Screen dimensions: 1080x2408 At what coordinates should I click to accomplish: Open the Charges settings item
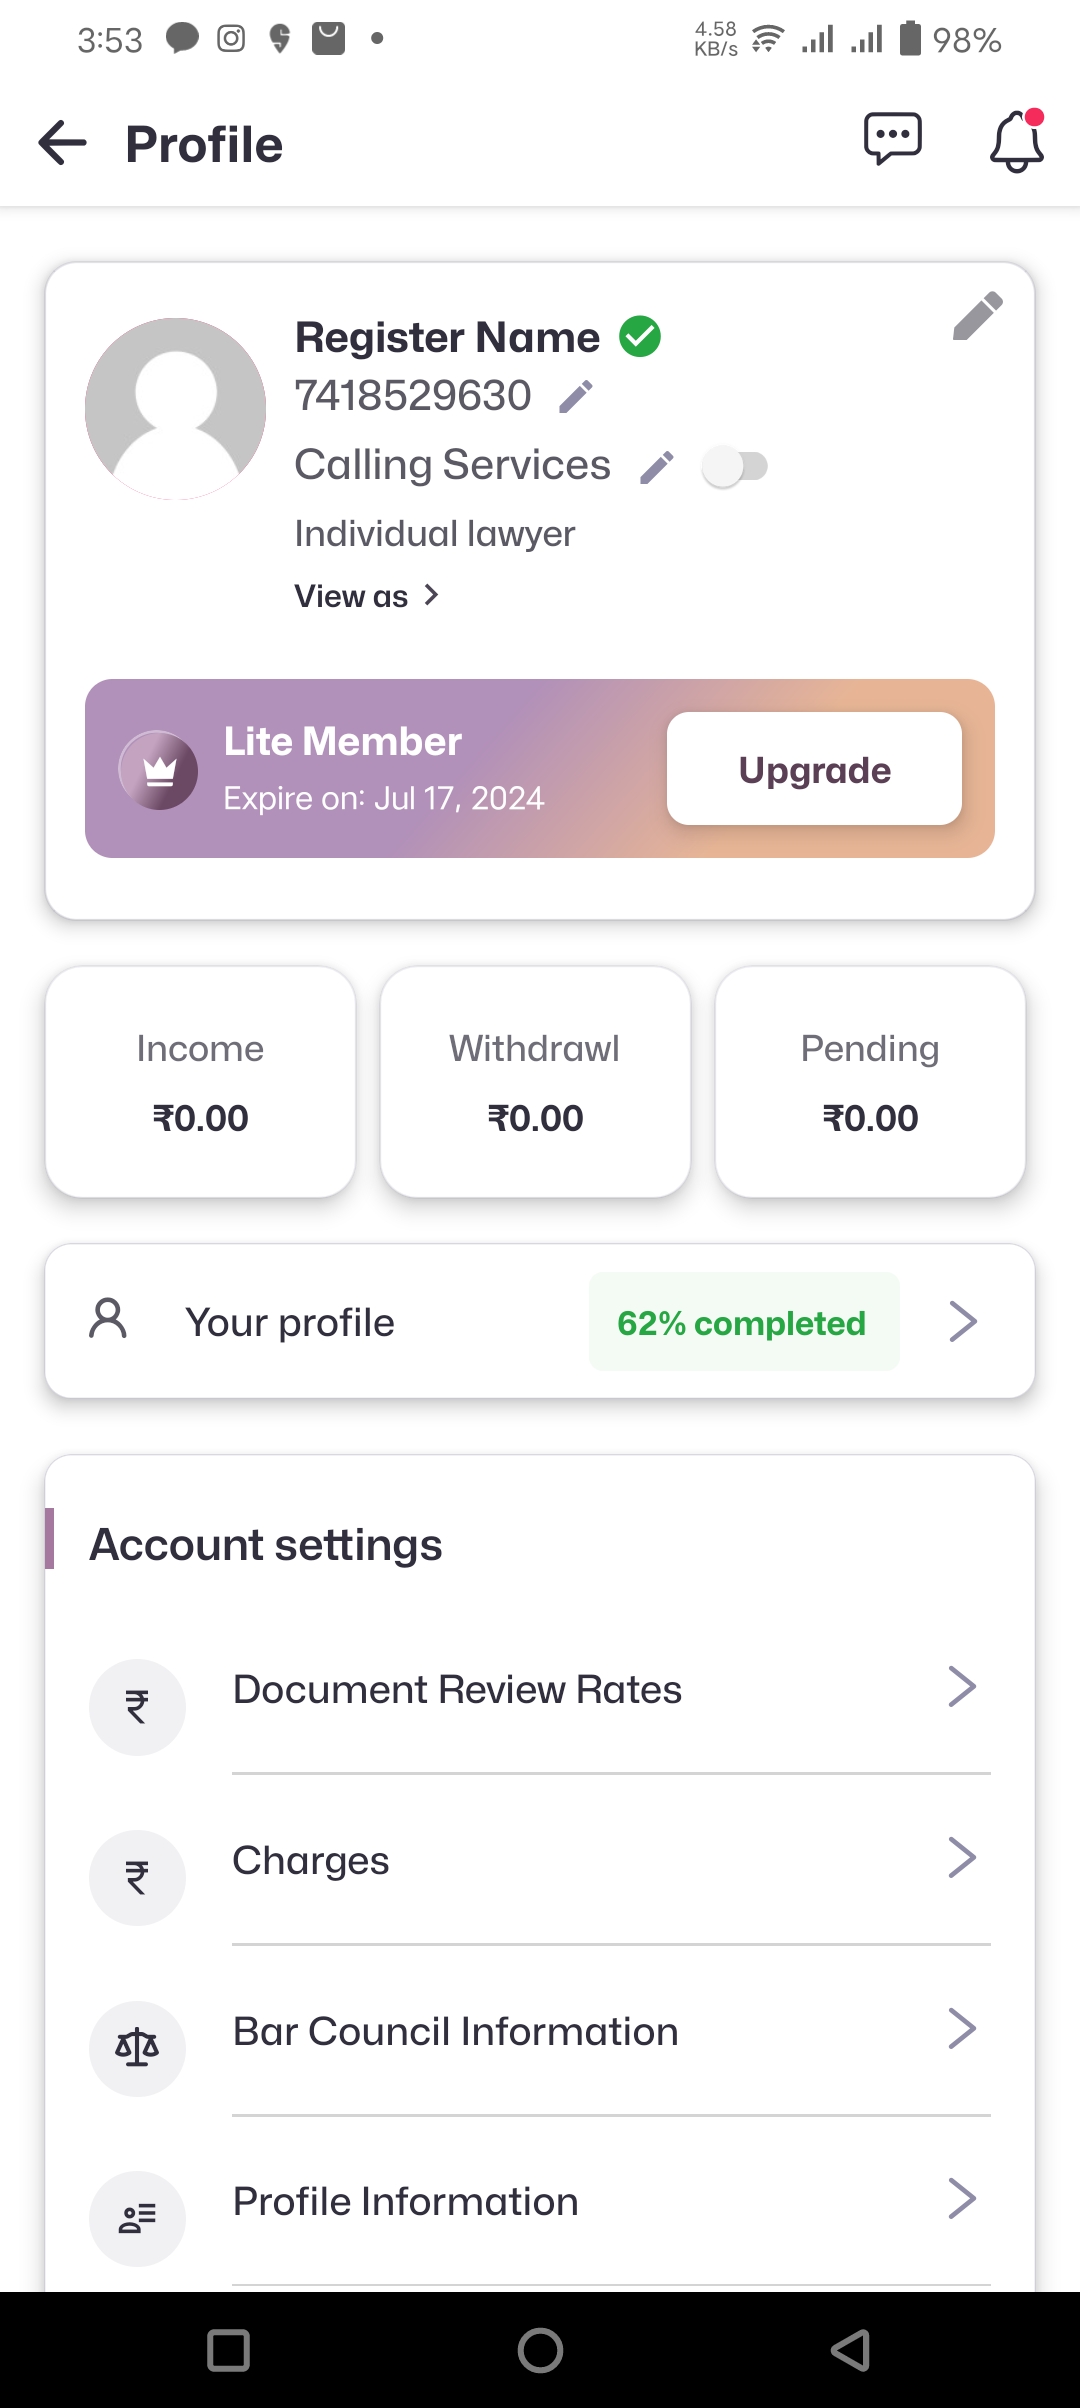tap(311, 1860)
